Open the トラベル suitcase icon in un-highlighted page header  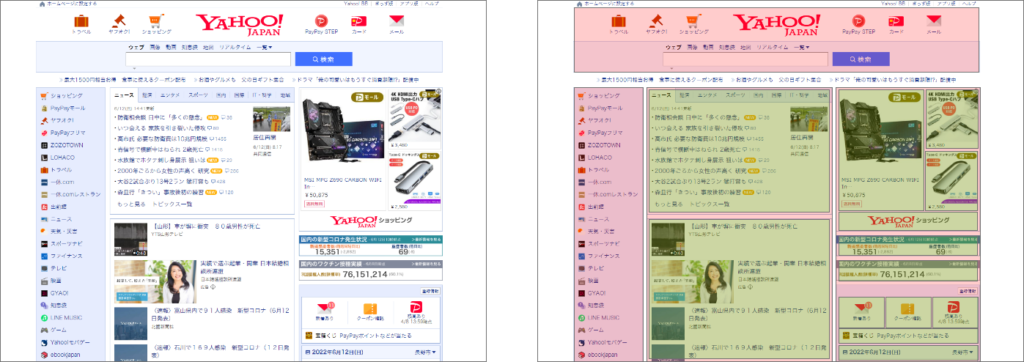(x=82, y=21)
